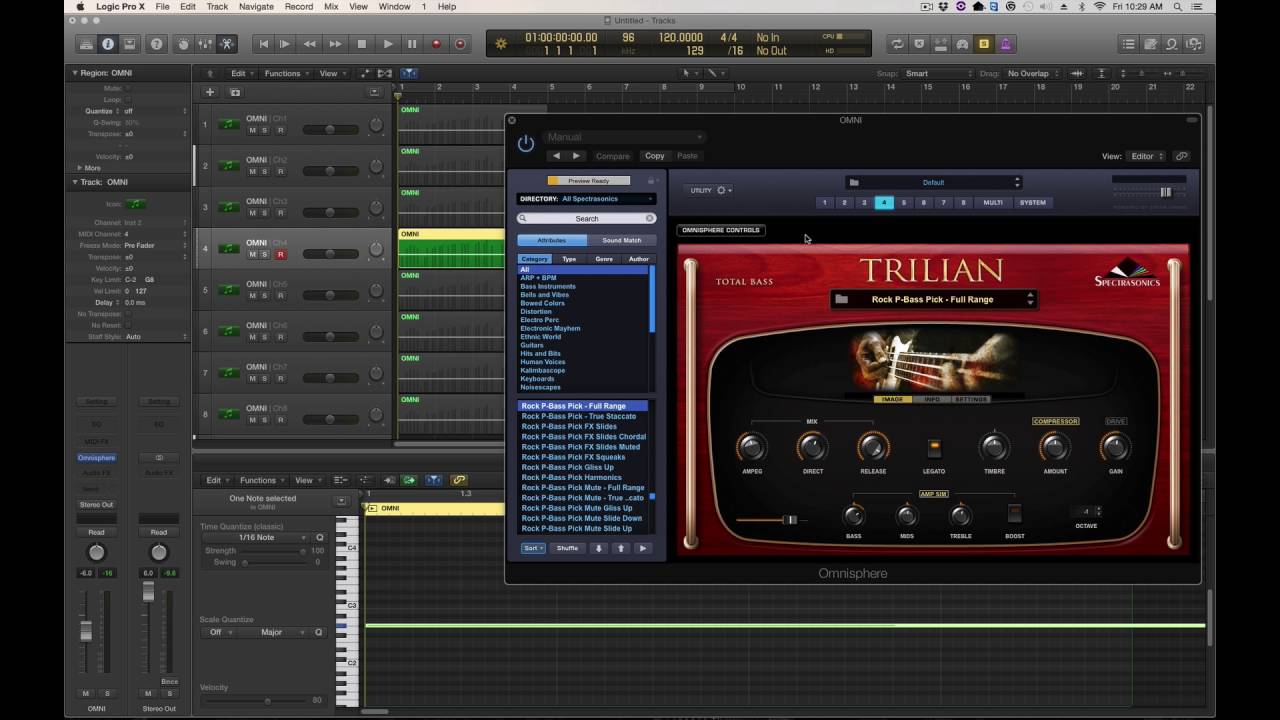This screenshot has height=720, width=1280.
Task: Click Go to Beginning transport button
Action: (264, 44)
